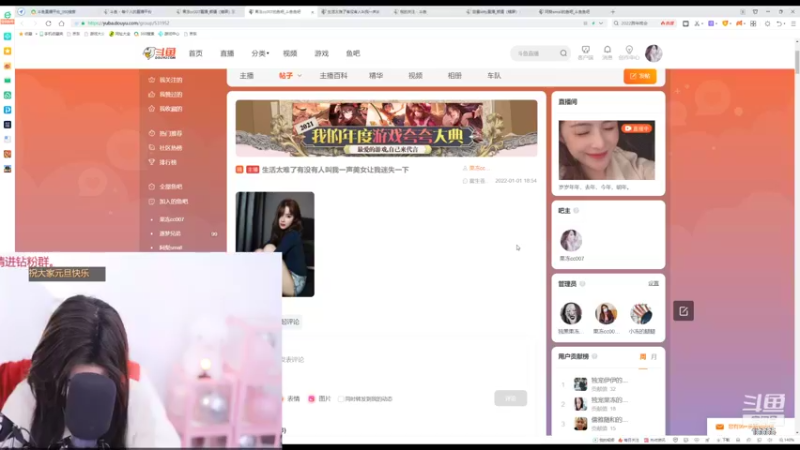Open 加入的鱼吧 in the left sidebar
The height and width of the screenshot is (450, 800).
[x=168, y=202]
